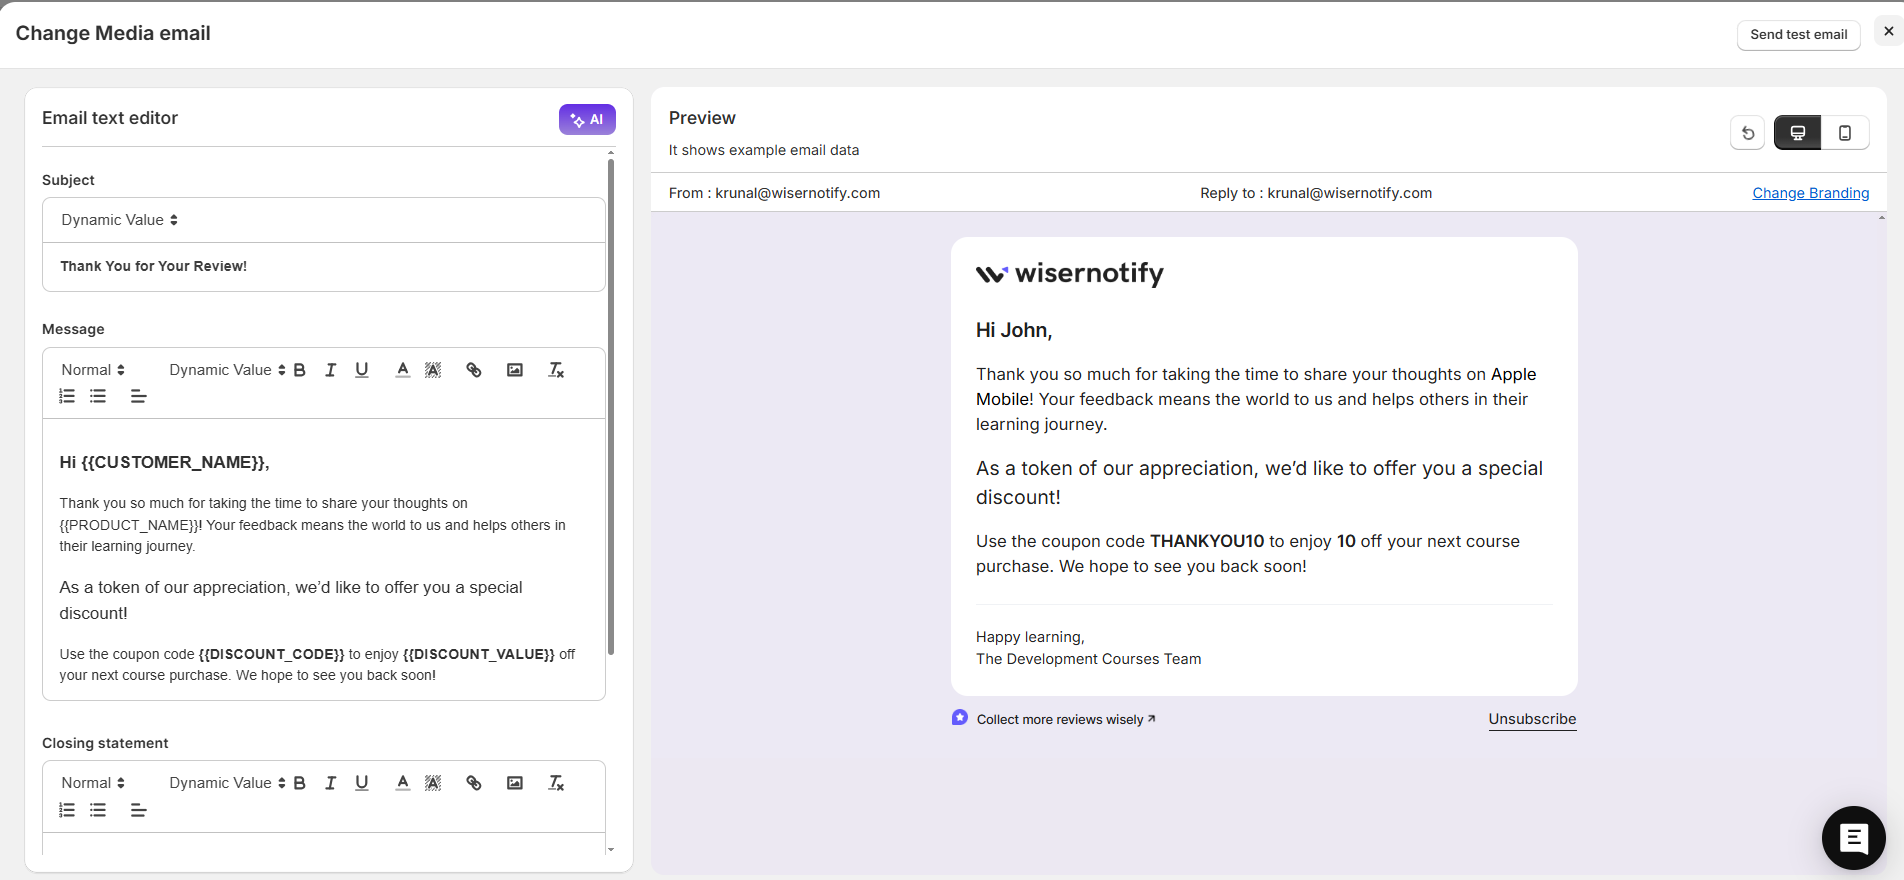
Task: Open Subject Dynamic Value dropdown
Action: point(119,220)
